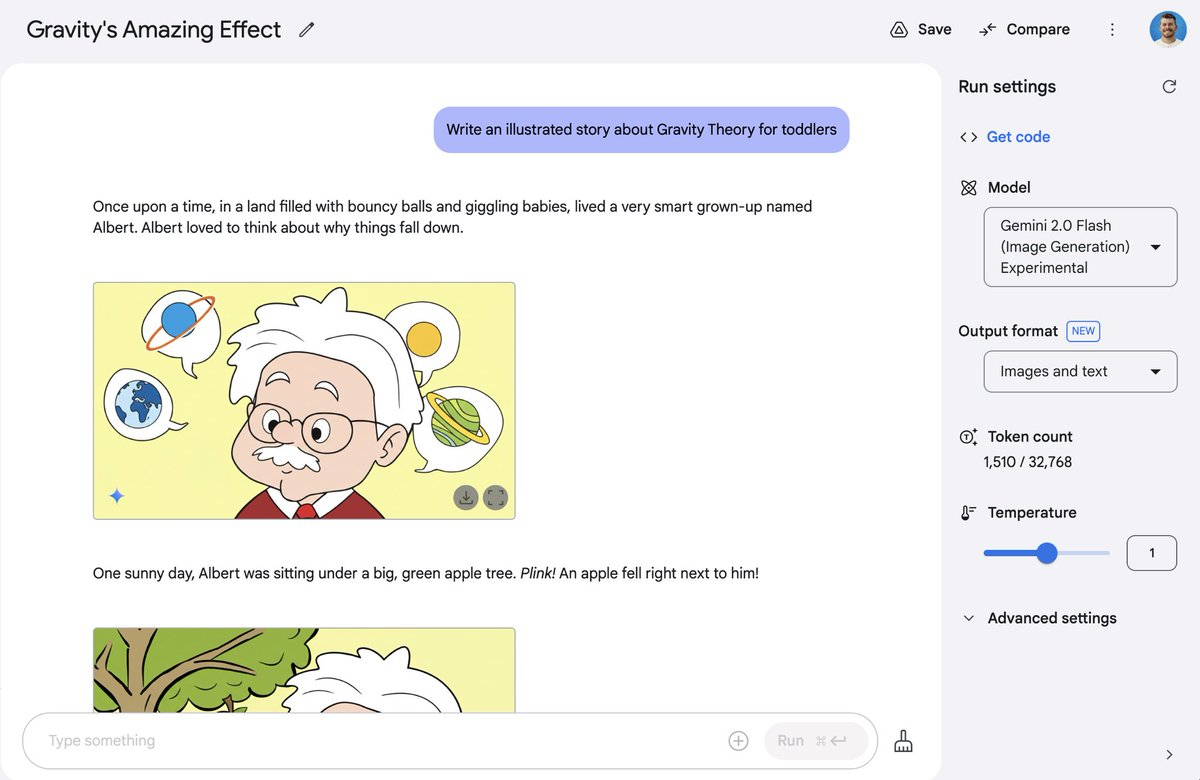Open the three-dot more options menu
Screen dimensions: 1200x780
click(1112, 30)
